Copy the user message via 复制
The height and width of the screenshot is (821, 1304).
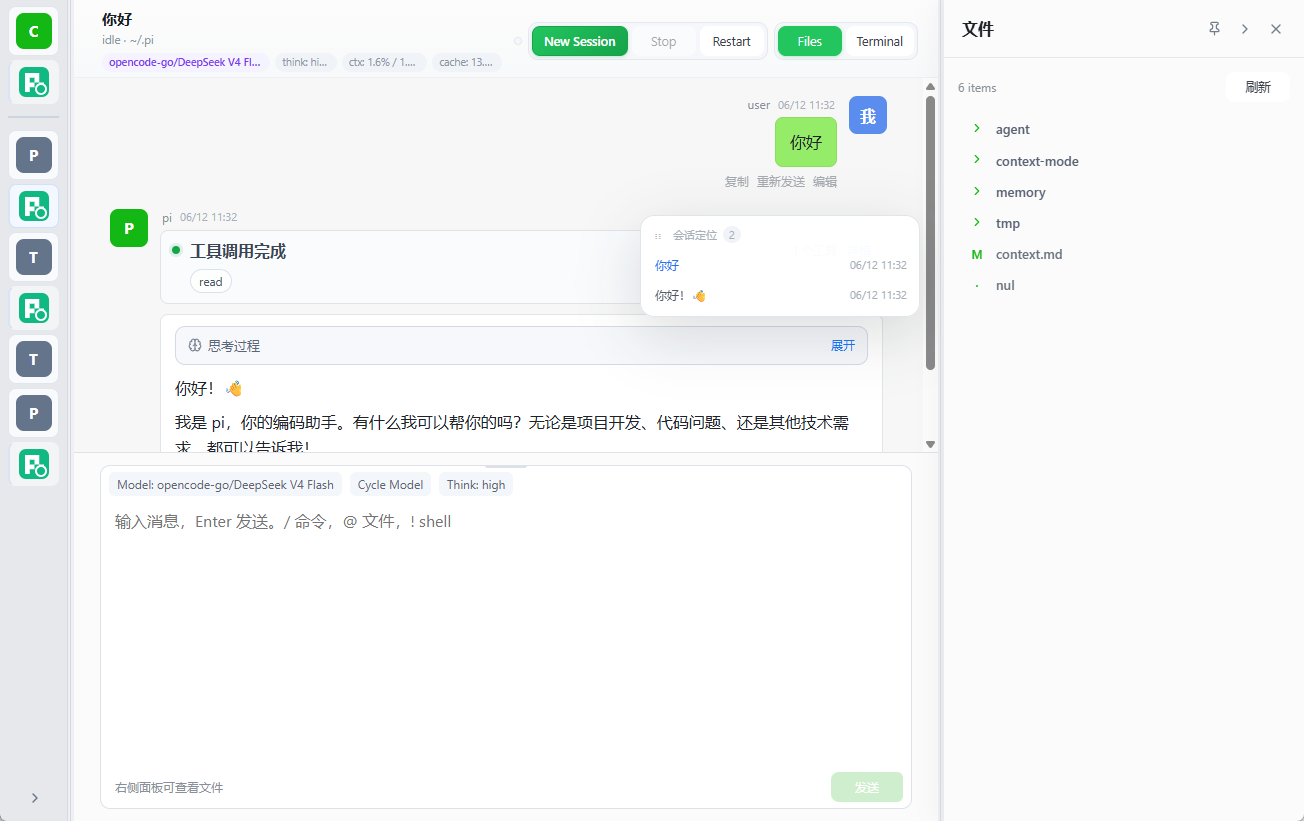(x=736, y=182)
